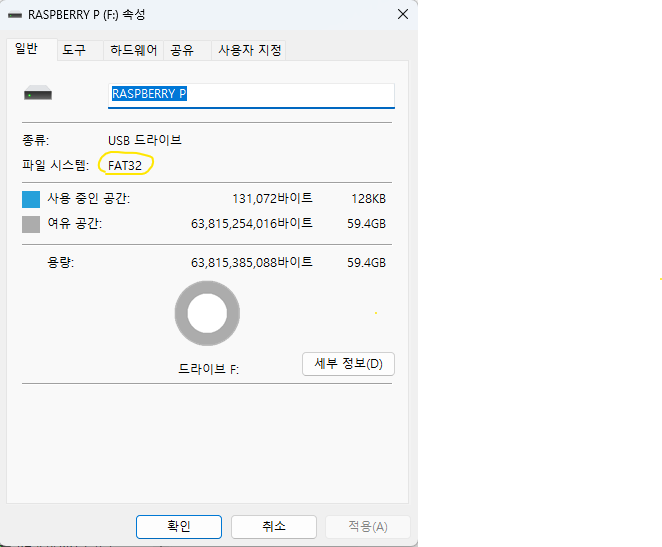The image size is (662, 547).
Task: Click the gray free-space color swatch
Action: [31, 224]
